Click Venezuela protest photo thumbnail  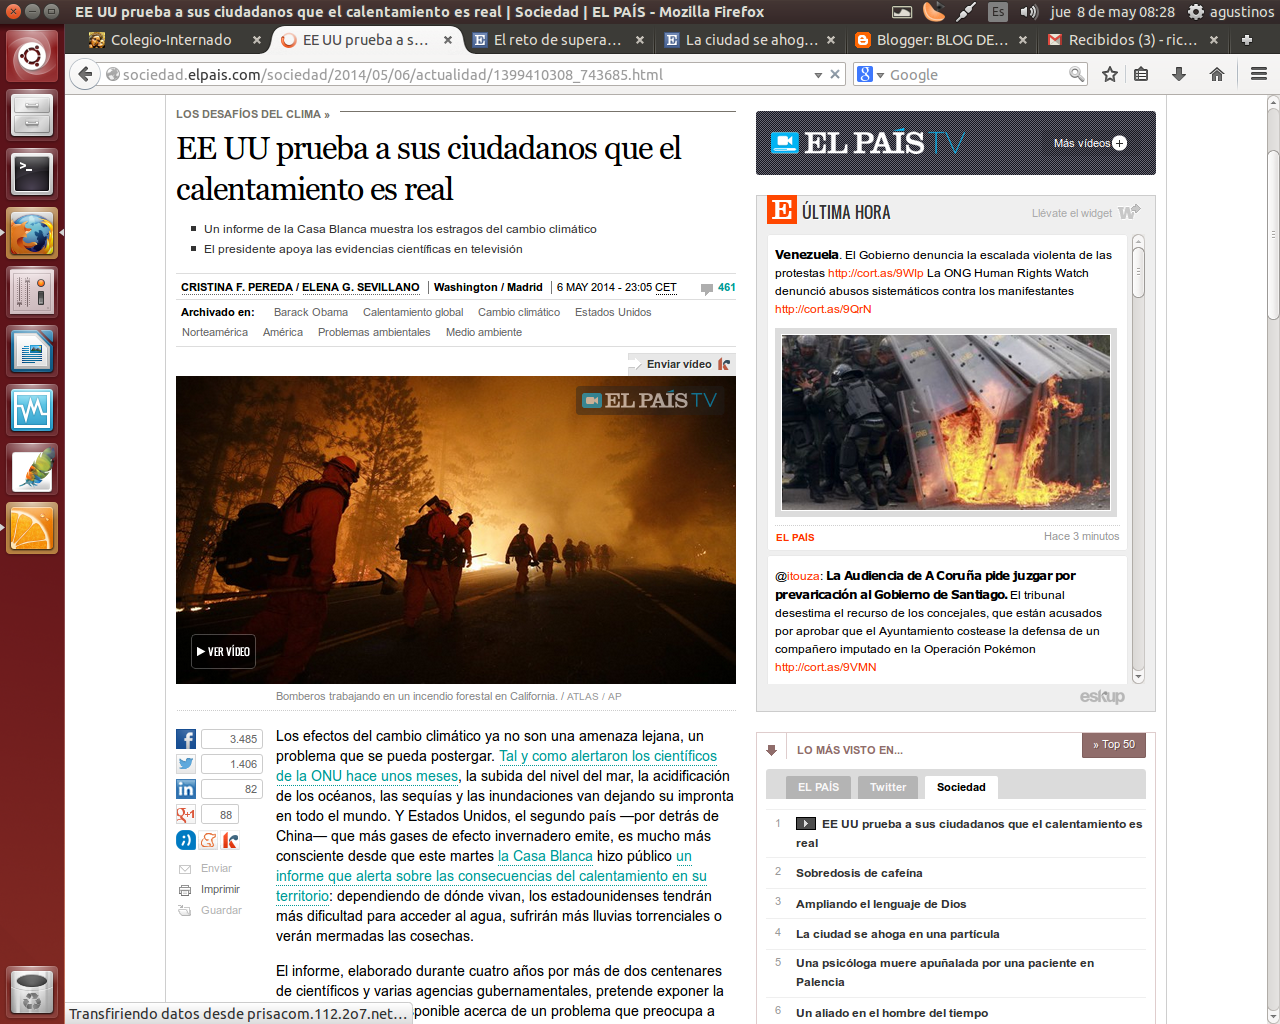(946, 422)
